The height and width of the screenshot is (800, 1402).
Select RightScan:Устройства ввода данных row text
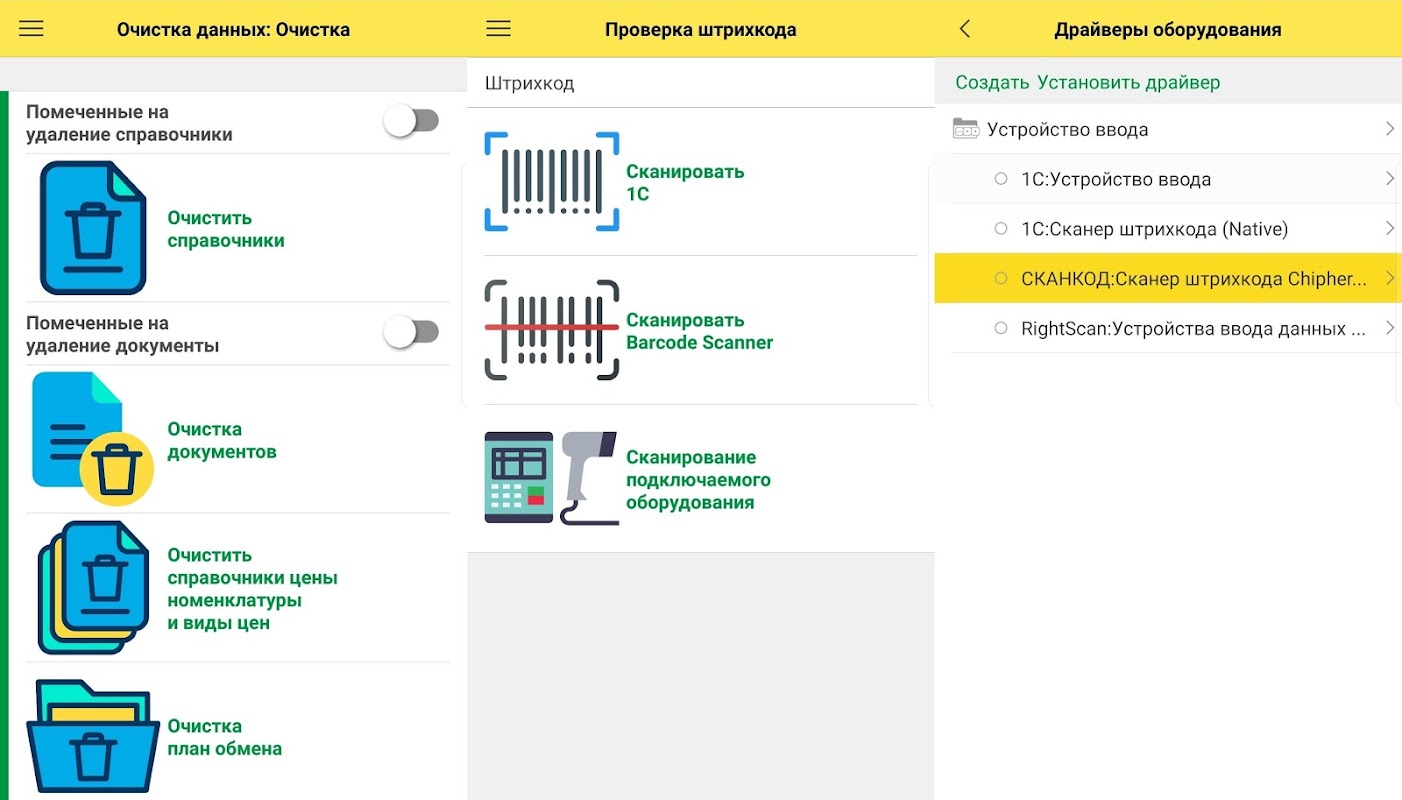click(x=1193, y=328)
